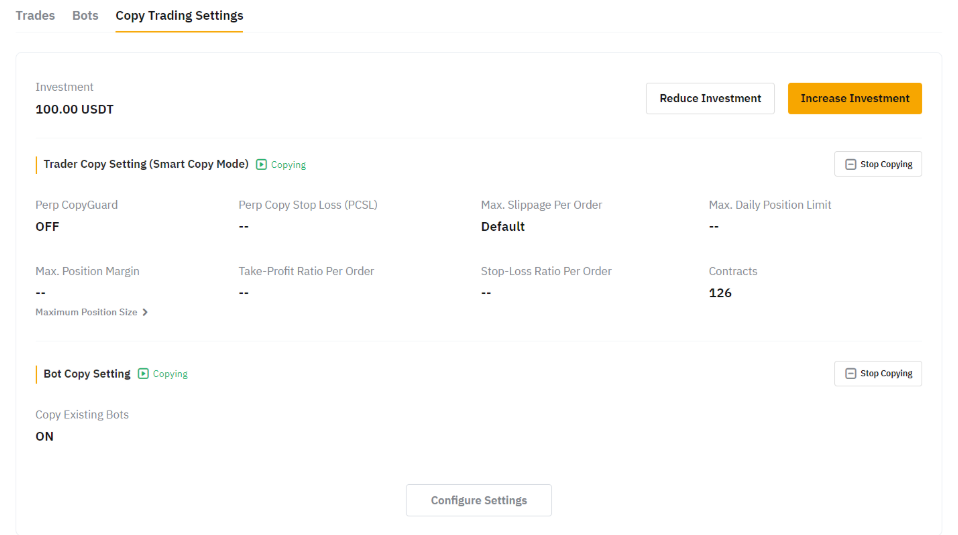The height and width of the screenshot is (535, 958).
Task: Toggle the Perp CopyGuard OFF value
Action: [47, 227]
